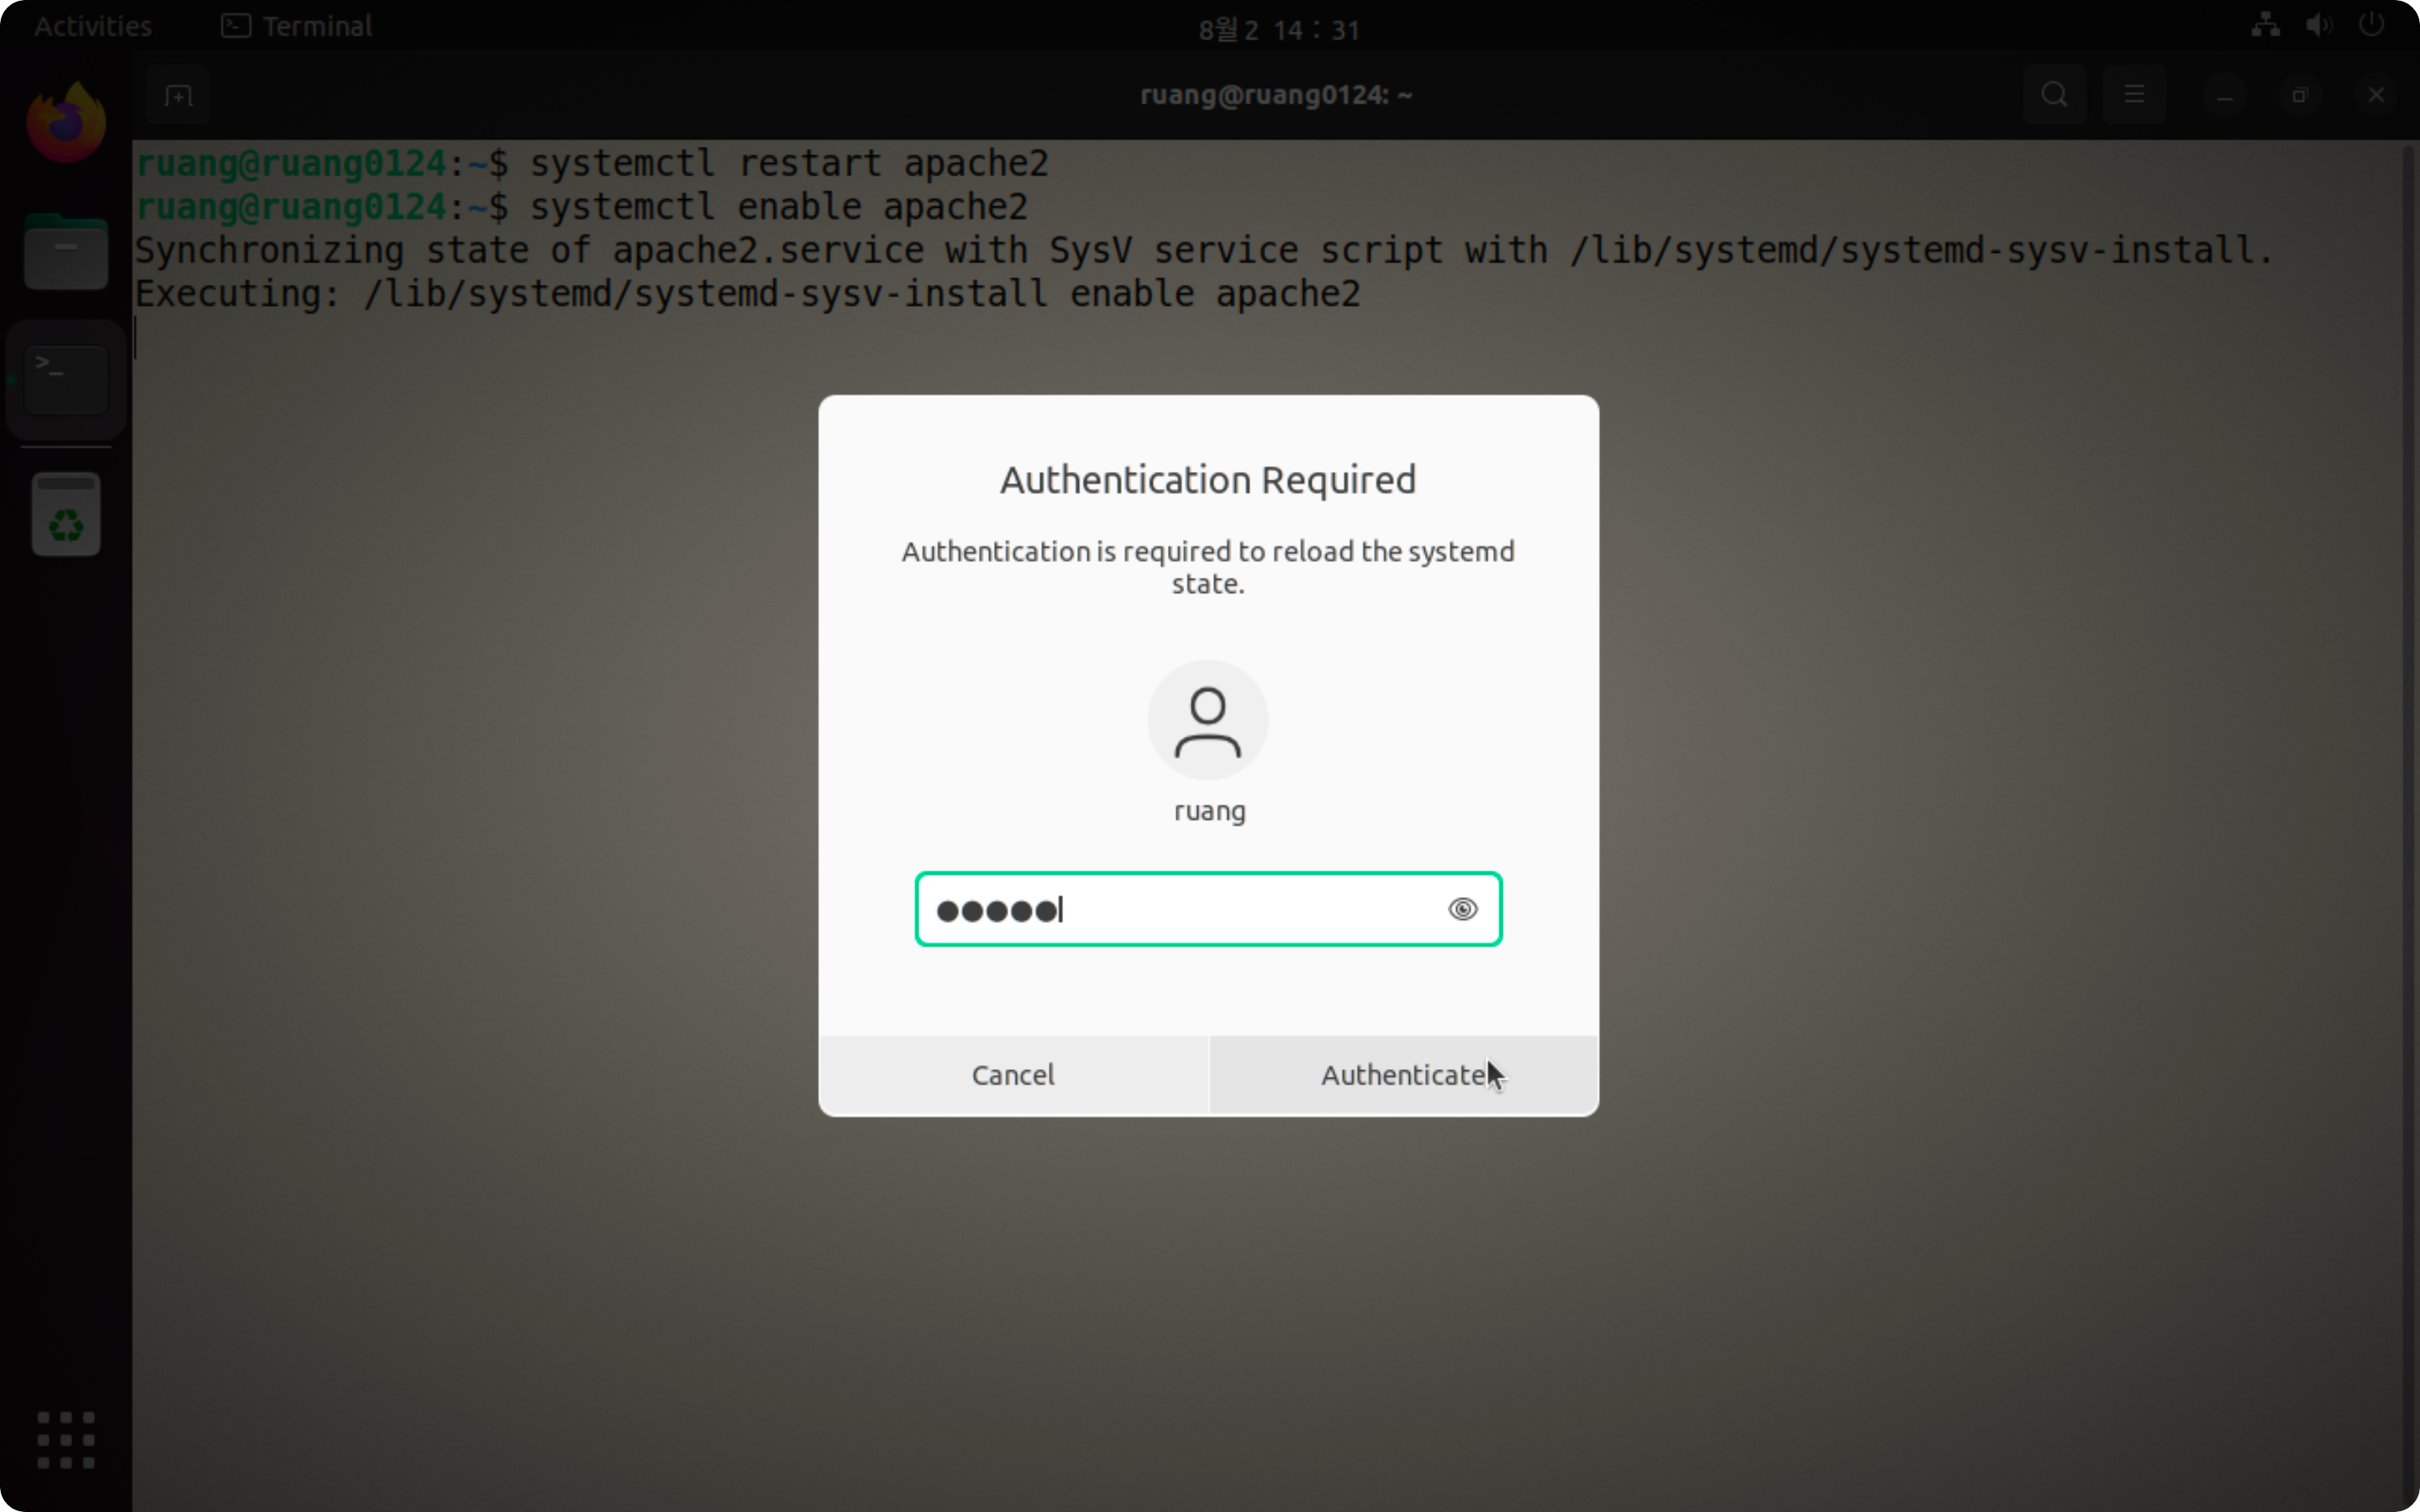This screenshot has height=1512, width=2420.
Task: Open Firefox from the dock
Action: pos(66,122)
